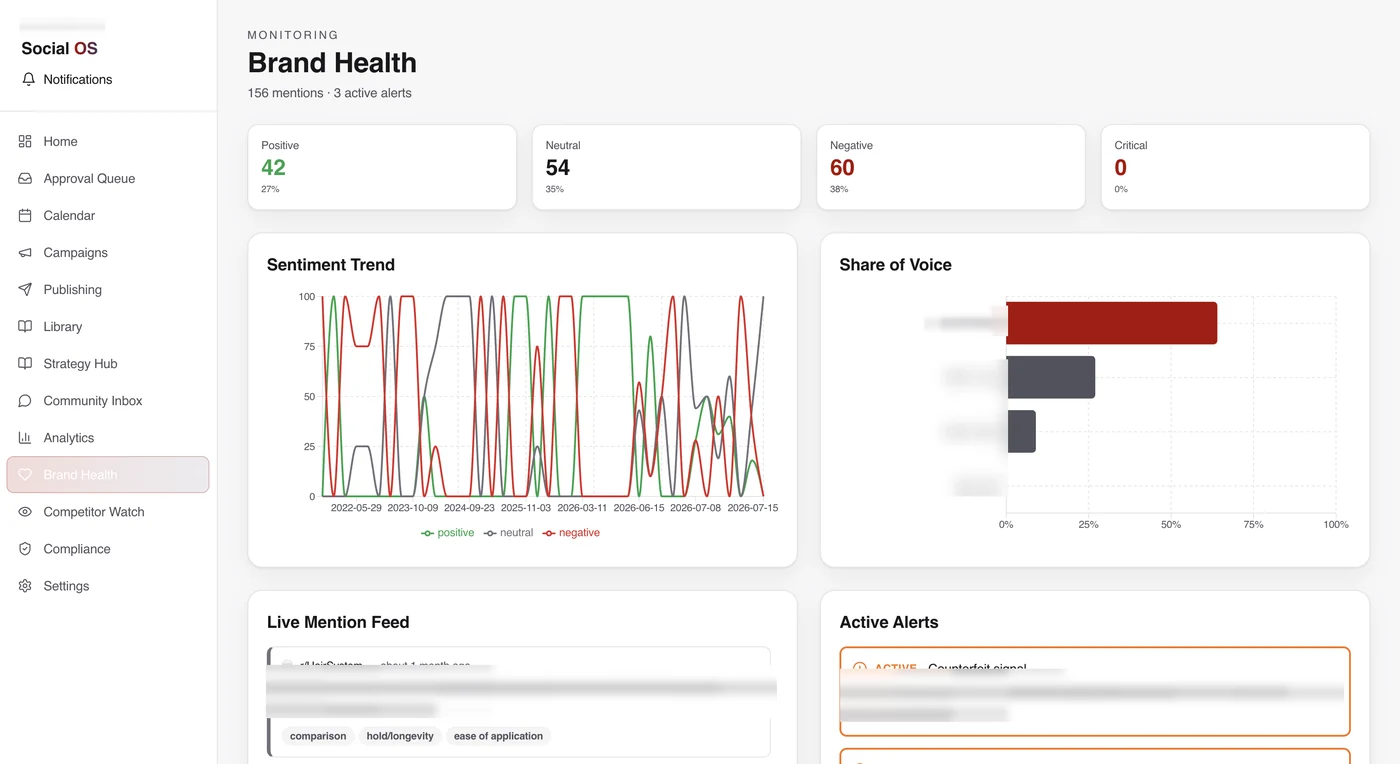Open Compliance using the shield icon
Screen dimensions: 1400x764
(x=25, y=548)
